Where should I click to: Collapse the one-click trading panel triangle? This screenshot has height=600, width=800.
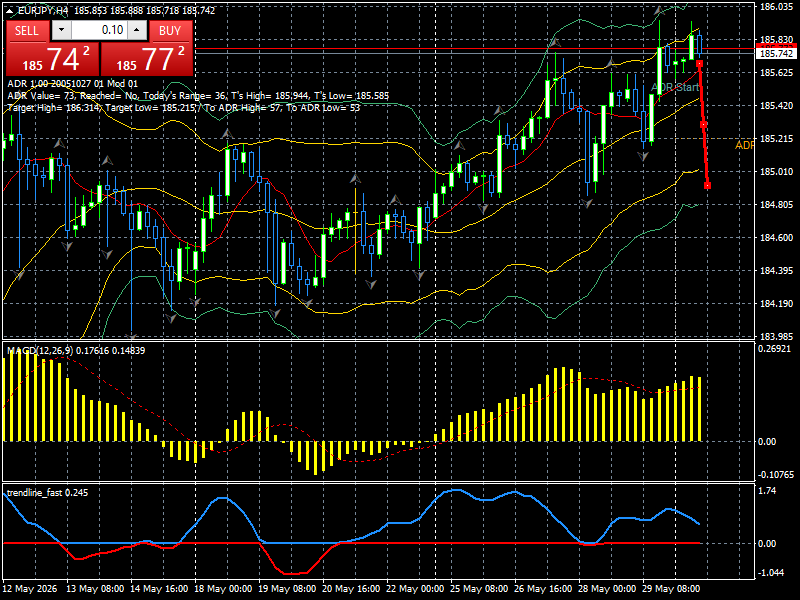[10, 11]
